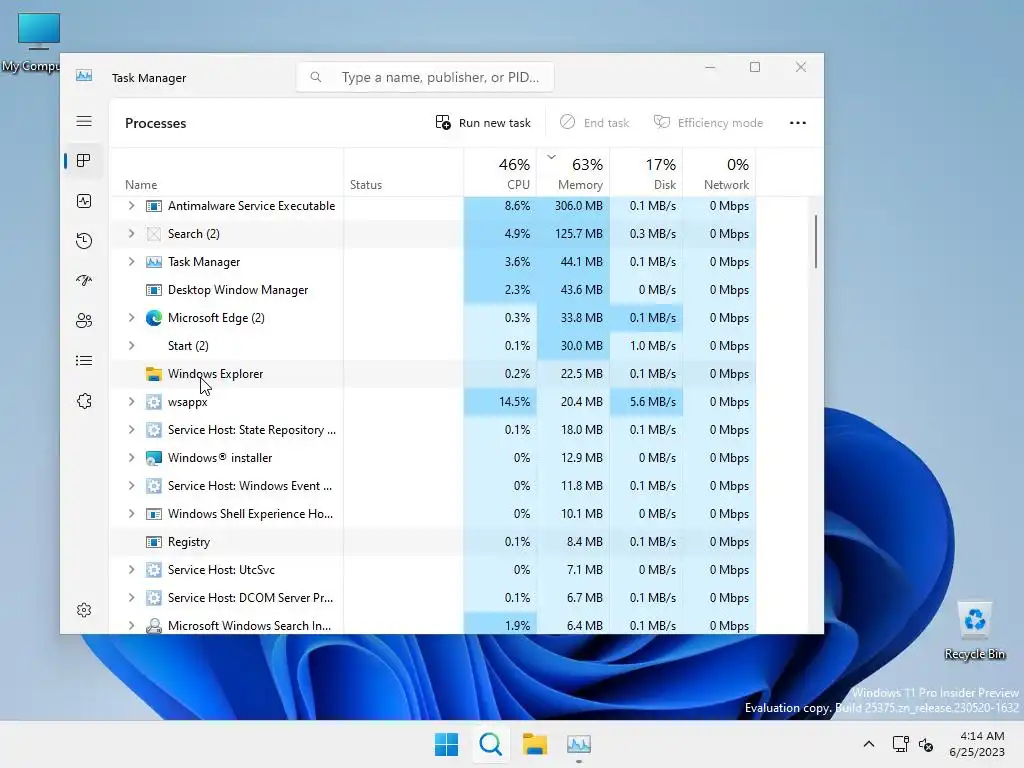Expand the Task Manager process group
The height and width of the screenshot is (768, 1024).
131,262
